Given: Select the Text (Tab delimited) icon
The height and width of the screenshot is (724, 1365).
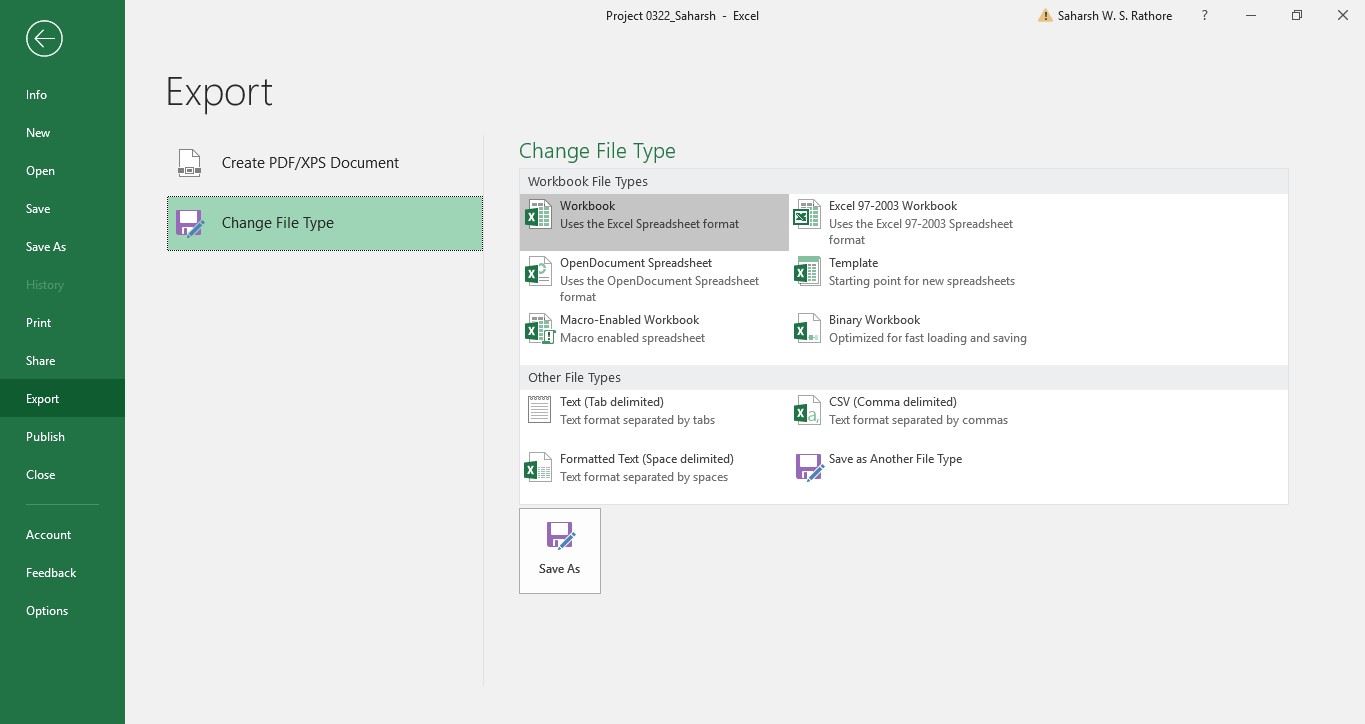Looking at the screenshot, I should (x=538, y=410).
